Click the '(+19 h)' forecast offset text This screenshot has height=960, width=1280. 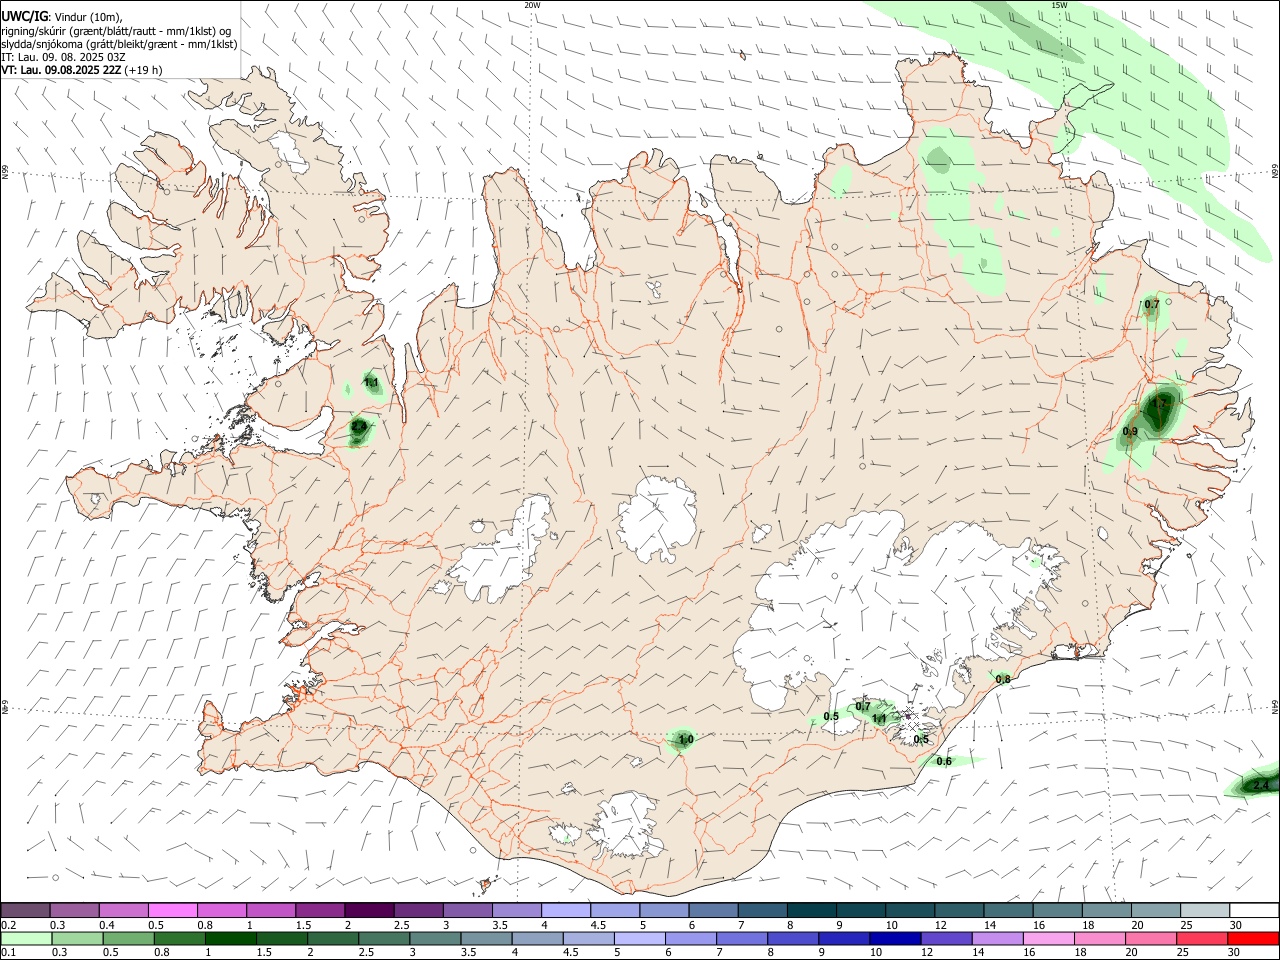click(143, 70)
